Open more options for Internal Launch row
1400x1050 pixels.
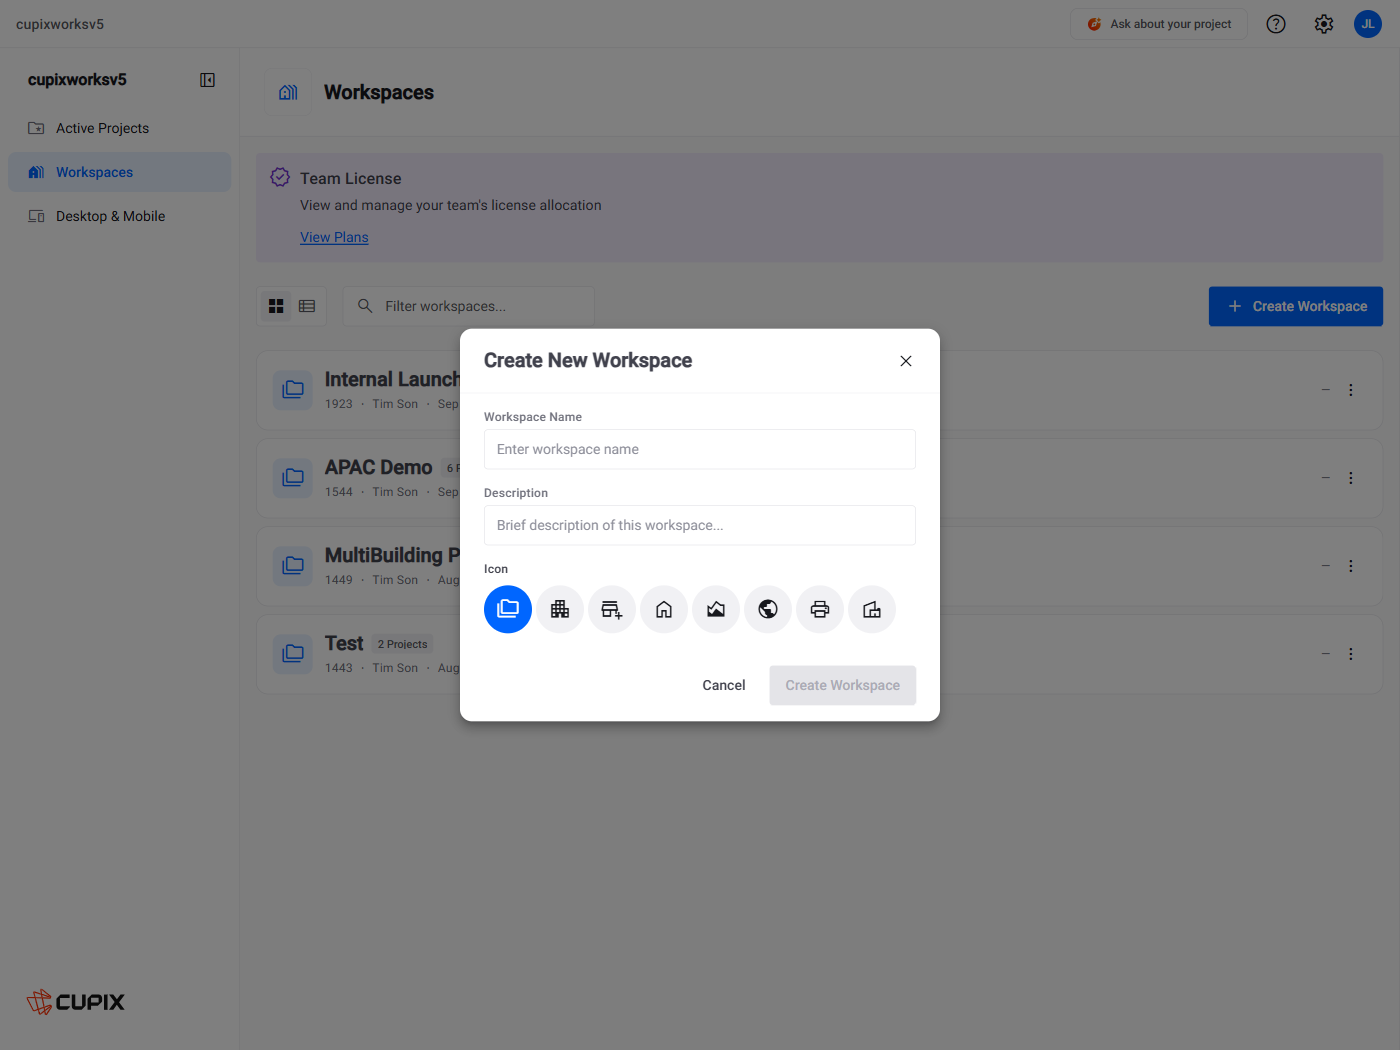click(1350, 390)
